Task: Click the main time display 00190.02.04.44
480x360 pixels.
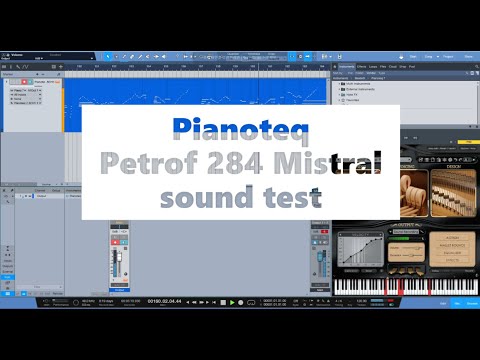Action: pyautogui.click(x=164, y=301)
